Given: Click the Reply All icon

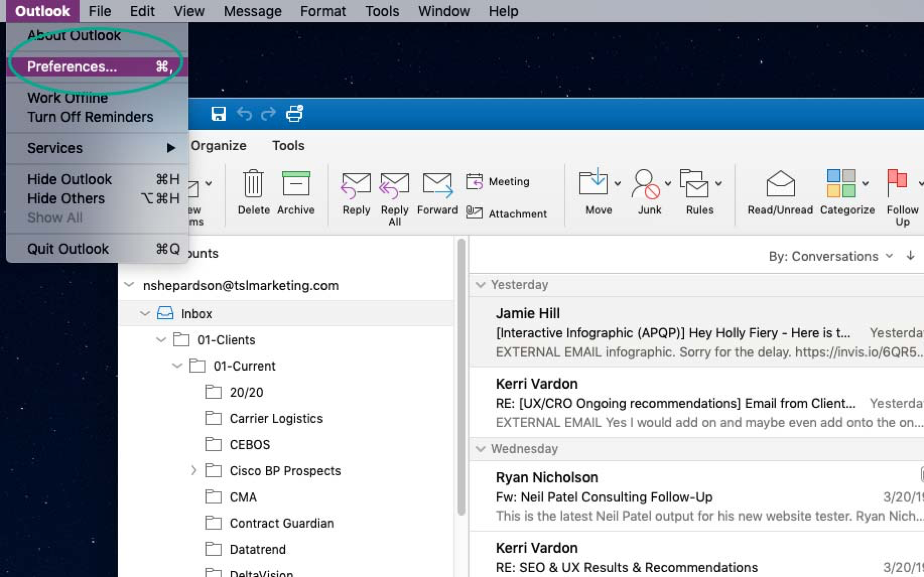Looking at the screenshot, I should [394, 185].
